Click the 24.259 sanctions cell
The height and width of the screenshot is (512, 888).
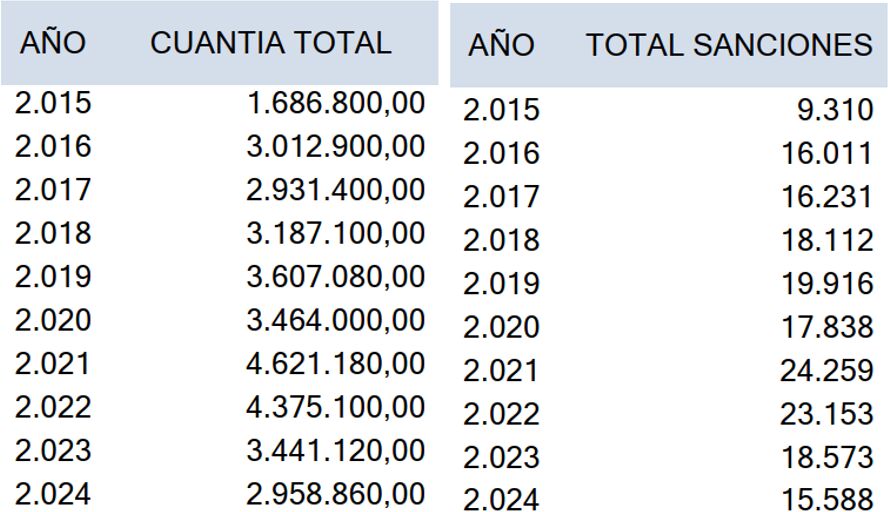coord(827,371)
